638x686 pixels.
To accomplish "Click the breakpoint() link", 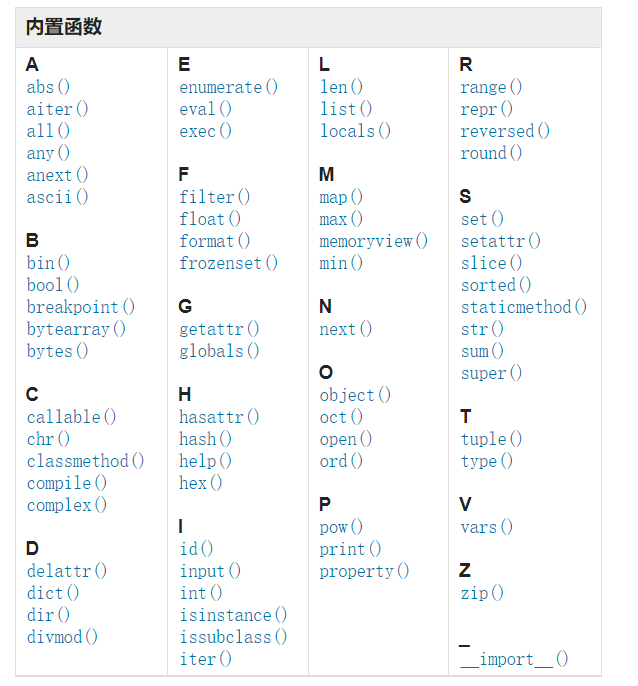I will (x=81, y=308).
